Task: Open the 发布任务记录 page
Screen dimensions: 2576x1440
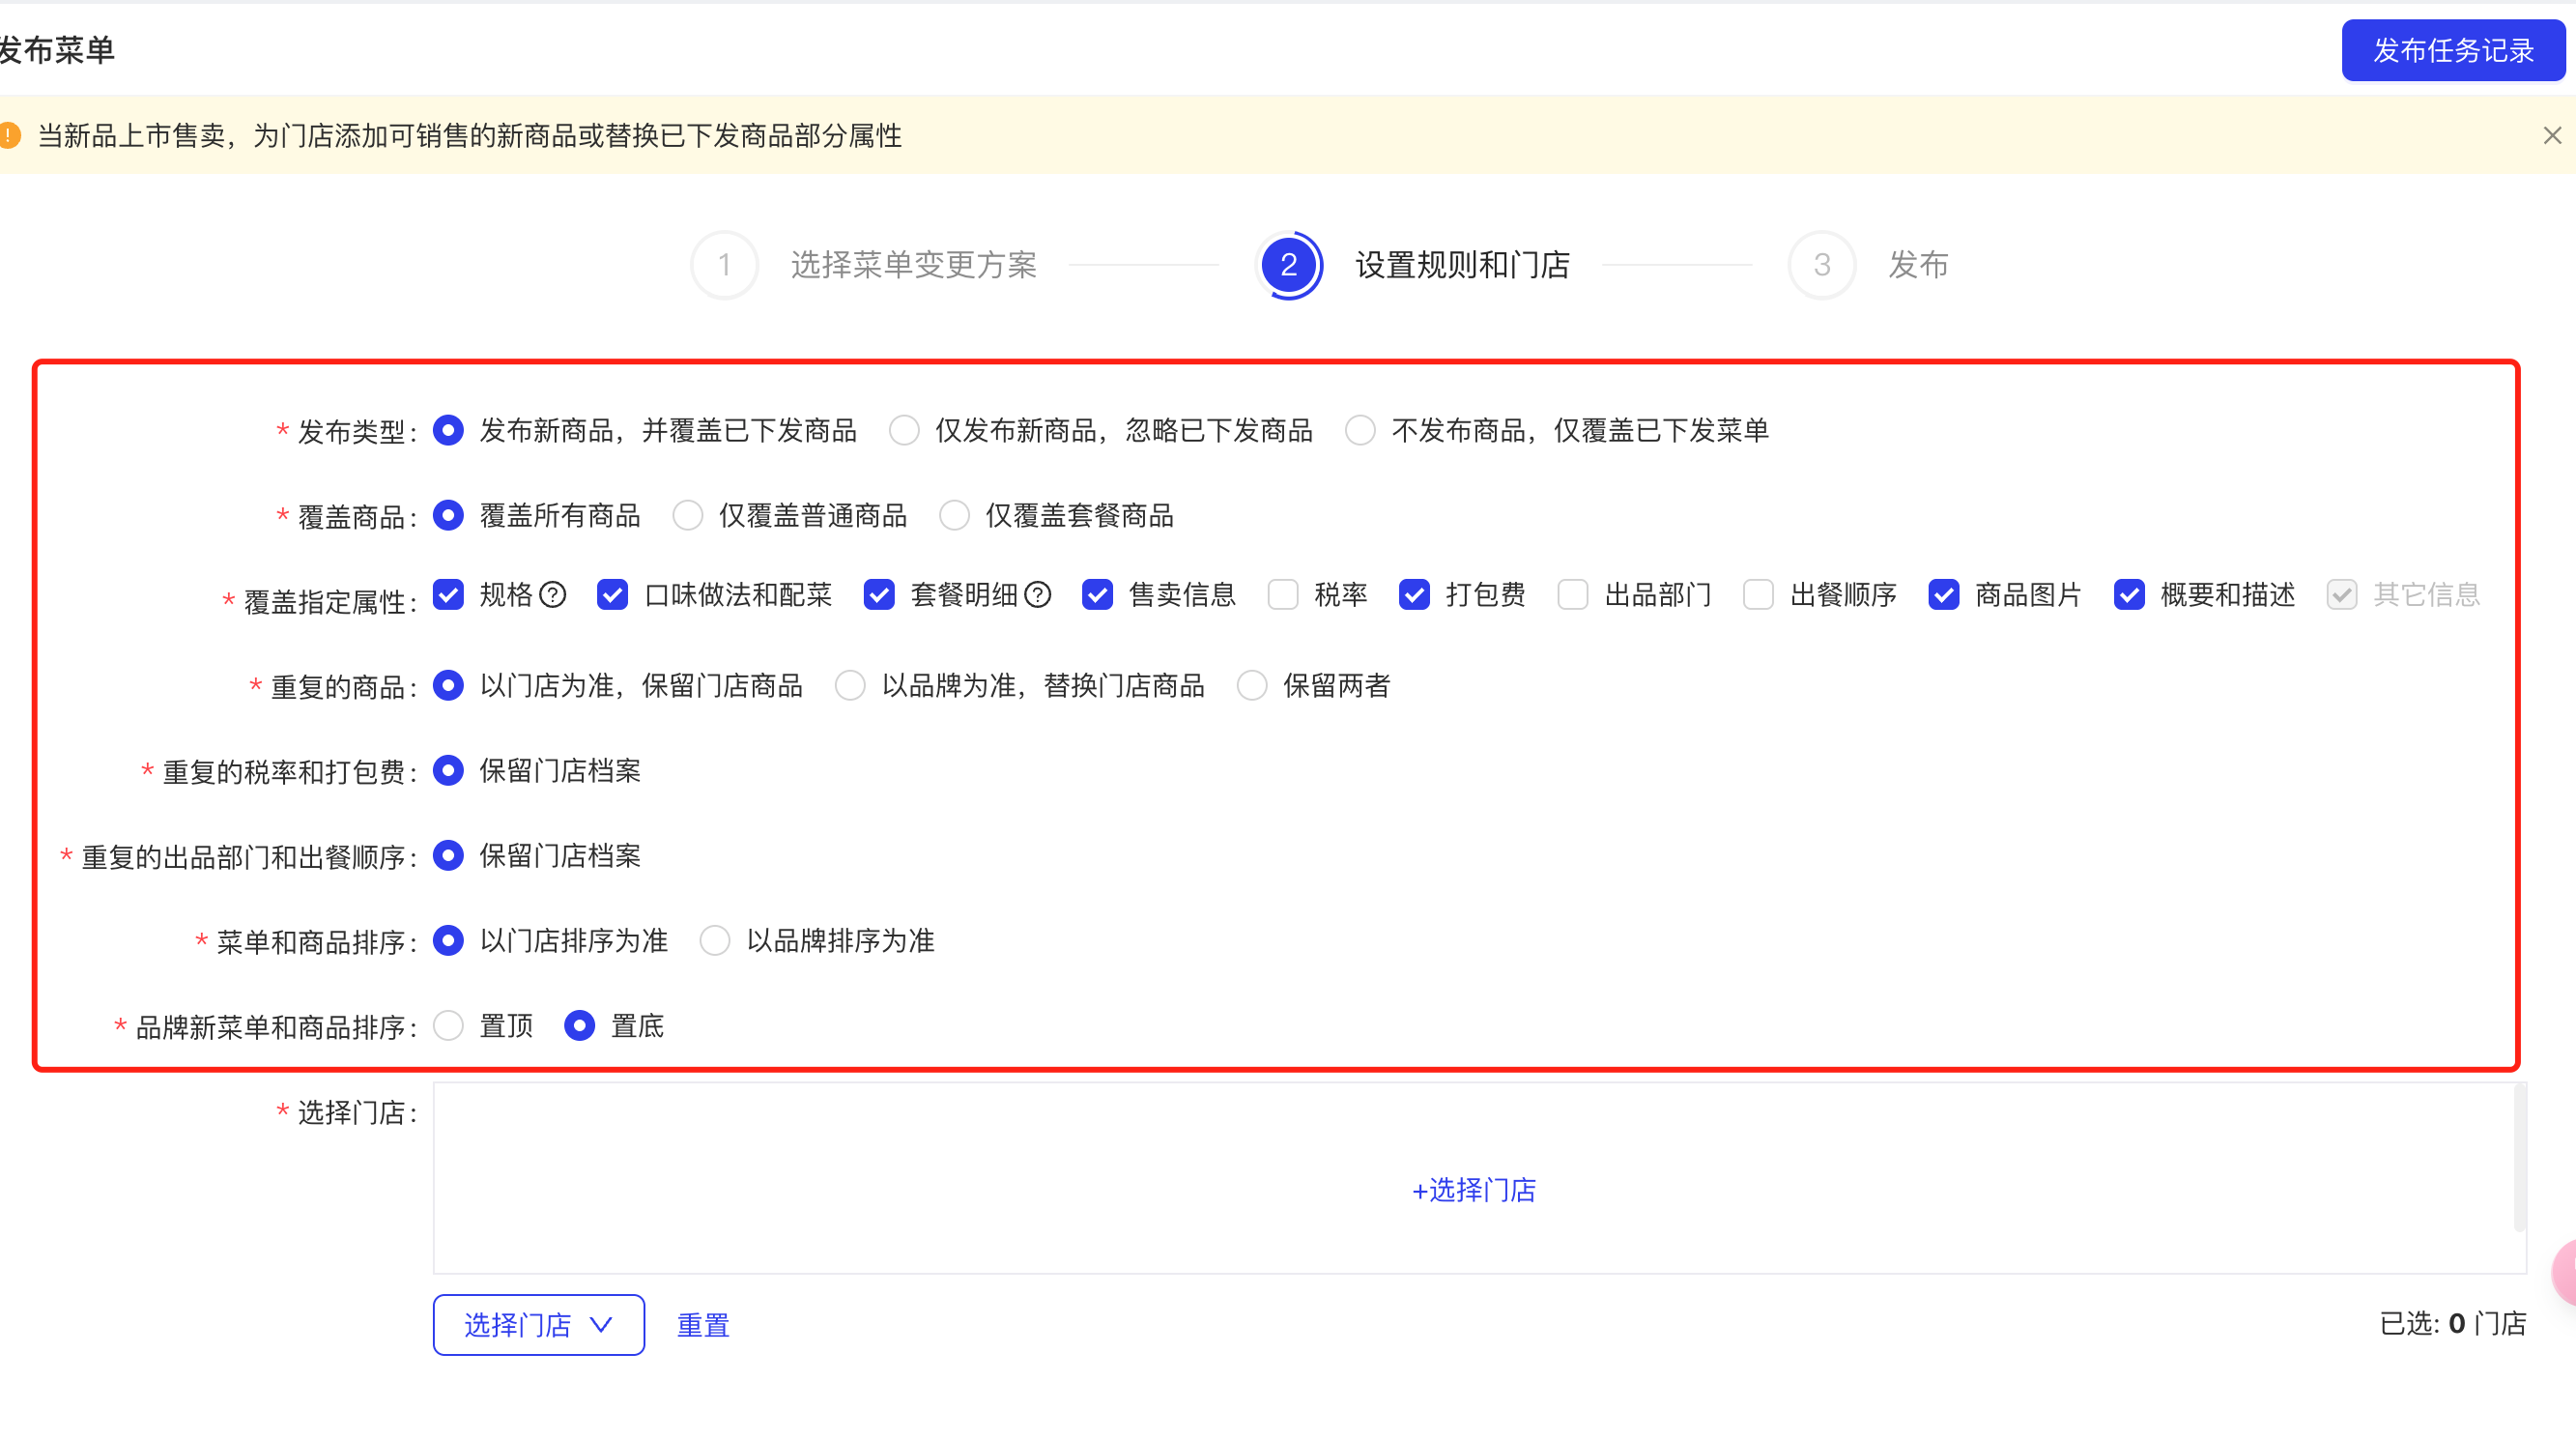Action: pos(2452,50)
